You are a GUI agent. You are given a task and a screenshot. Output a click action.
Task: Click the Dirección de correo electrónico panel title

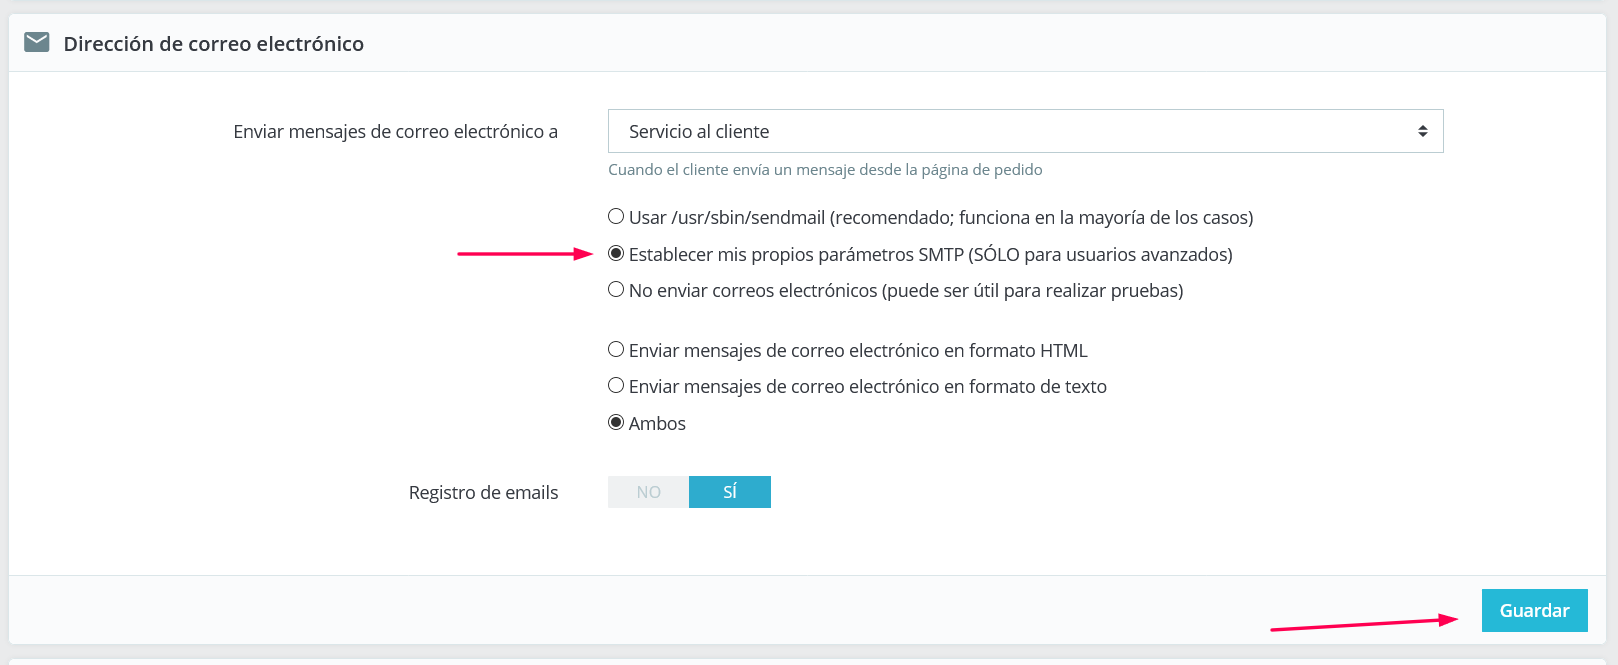pyautogui.click(x=213, y=44)
